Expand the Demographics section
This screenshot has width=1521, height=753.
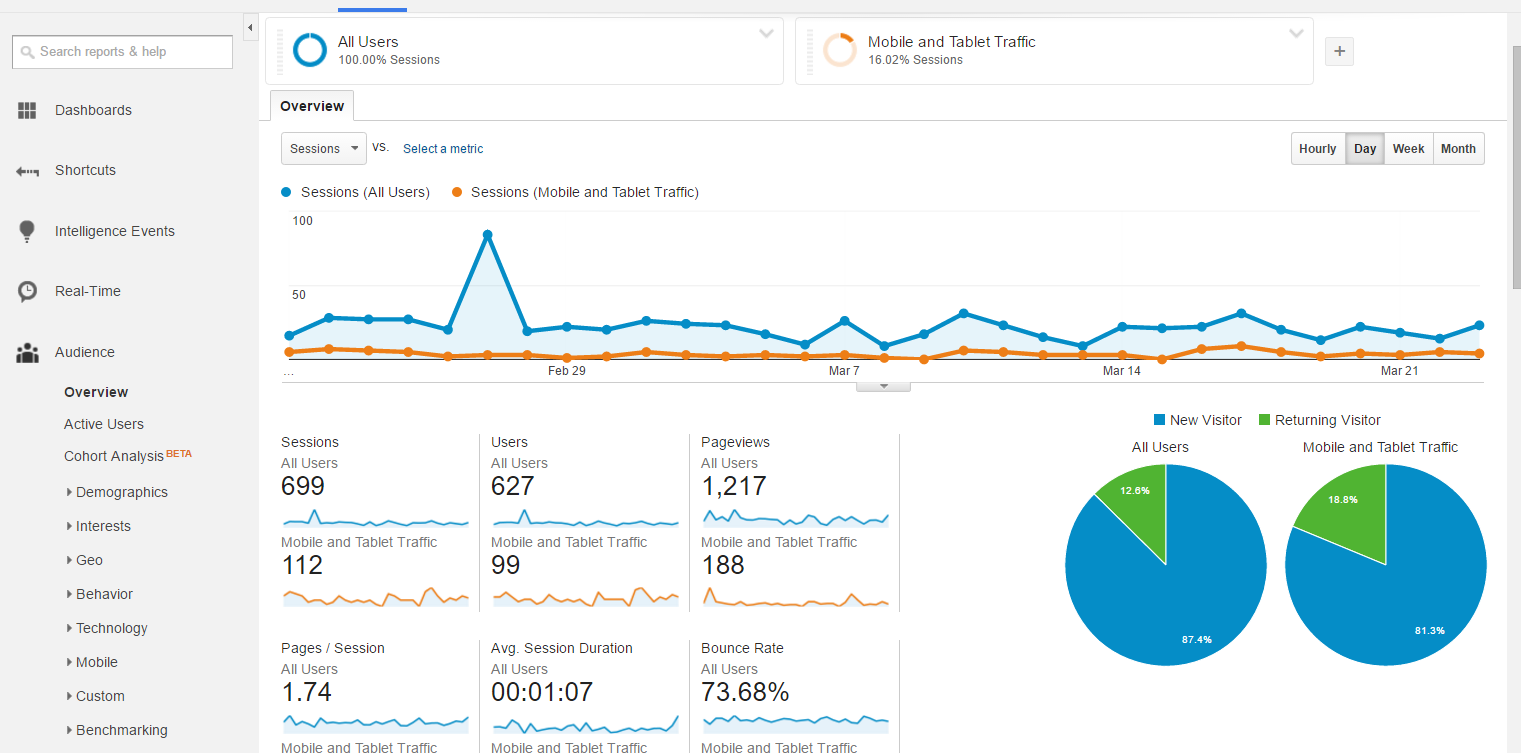(119, 491)
